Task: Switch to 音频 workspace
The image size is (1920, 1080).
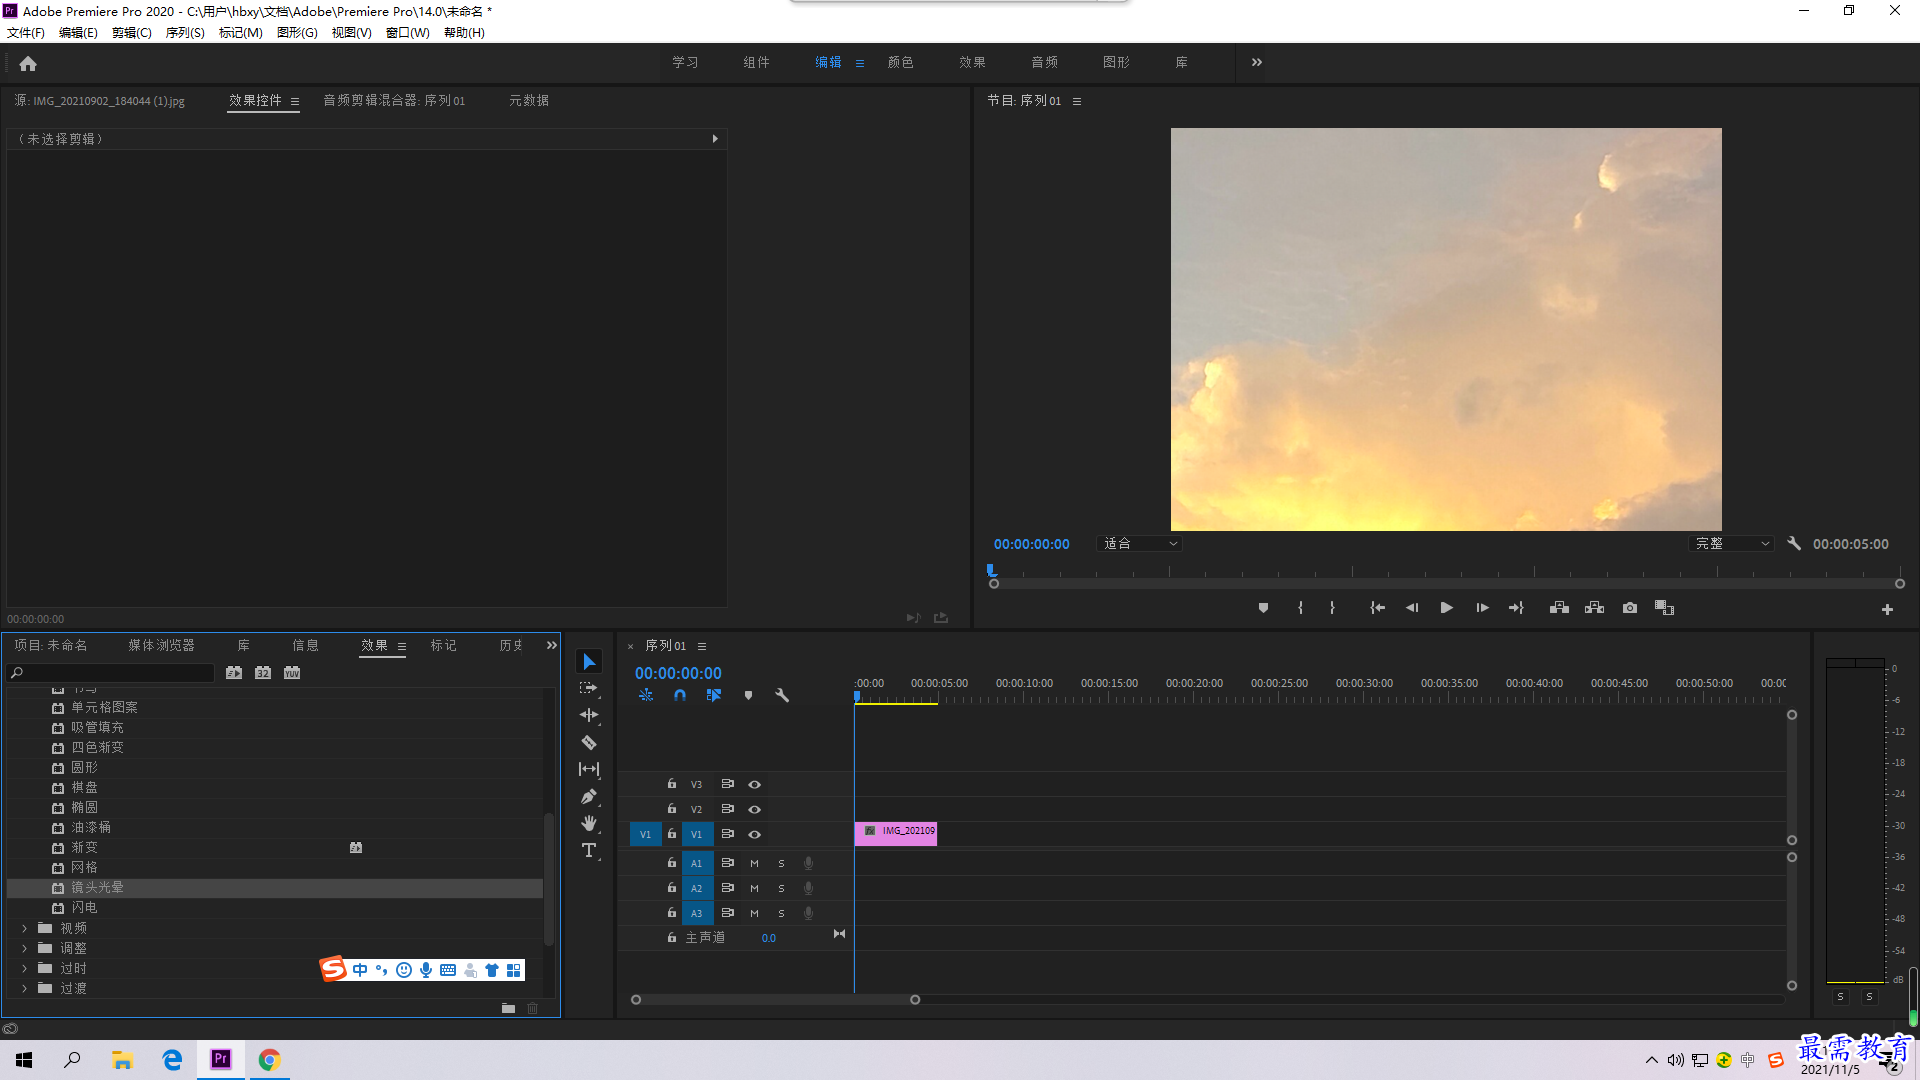Action: (1044, 62)
